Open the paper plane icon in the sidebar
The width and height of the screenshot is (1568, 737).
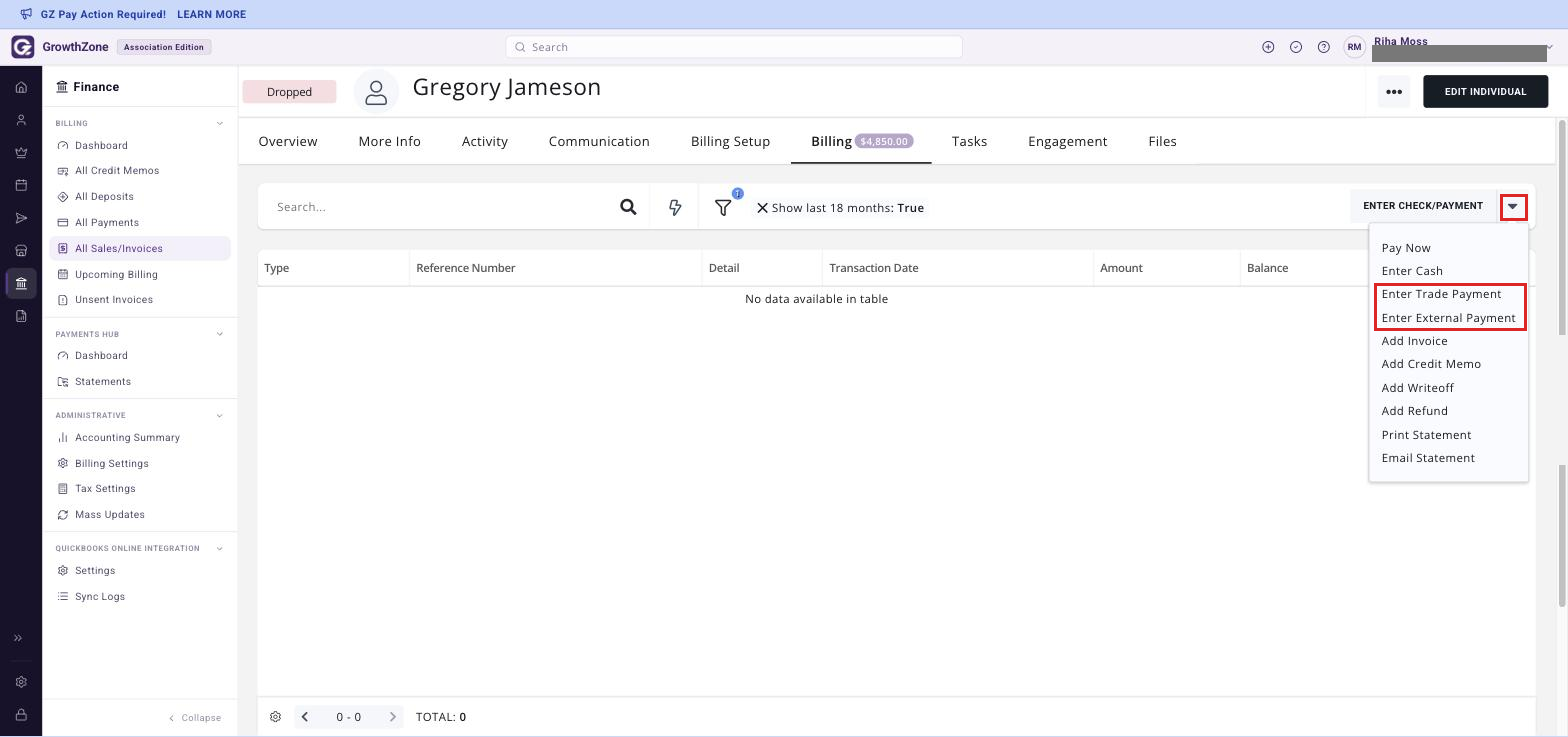21,218
